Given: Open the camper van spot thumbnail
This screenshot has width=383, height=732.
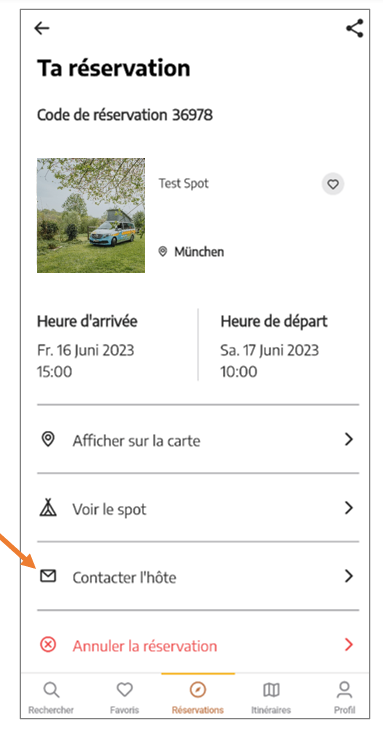Looking at the screenshot, I should click(91, 215).
